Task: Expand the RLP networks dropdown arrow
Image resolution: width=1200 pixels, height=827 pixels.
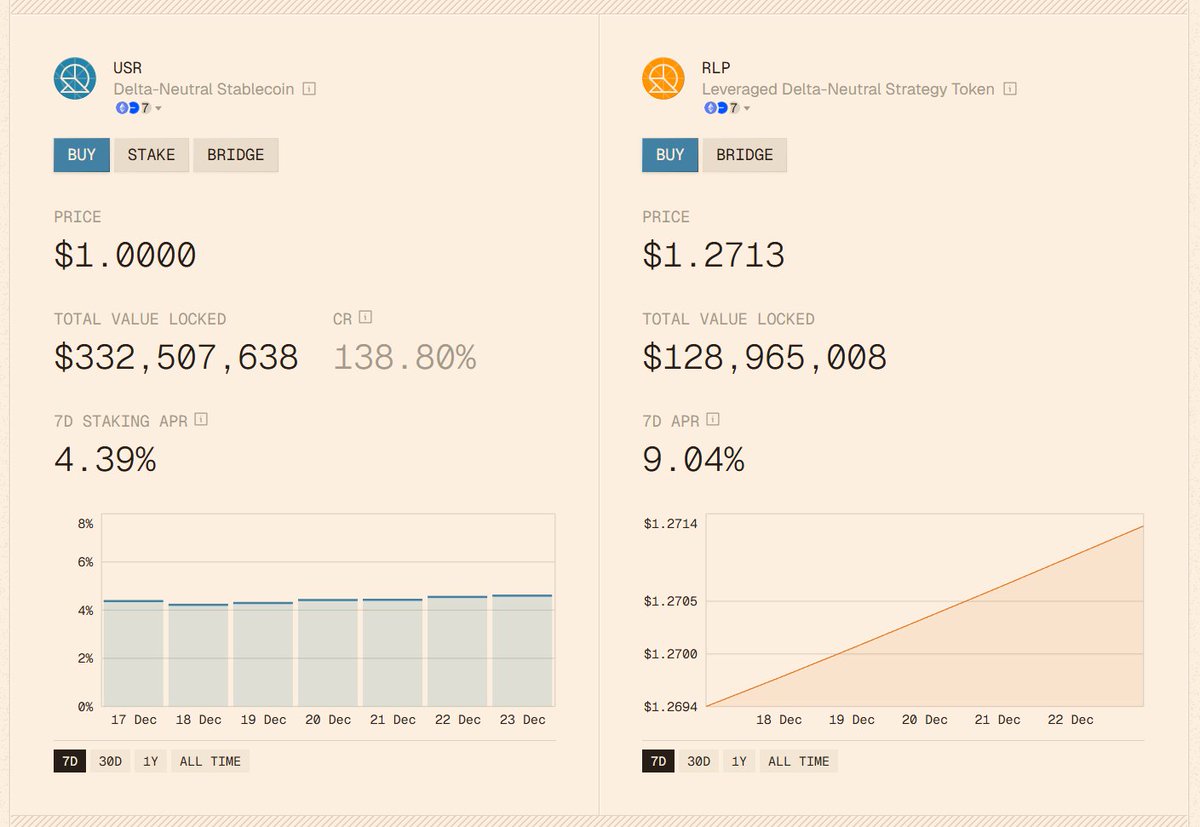Action: coord(746,108)
